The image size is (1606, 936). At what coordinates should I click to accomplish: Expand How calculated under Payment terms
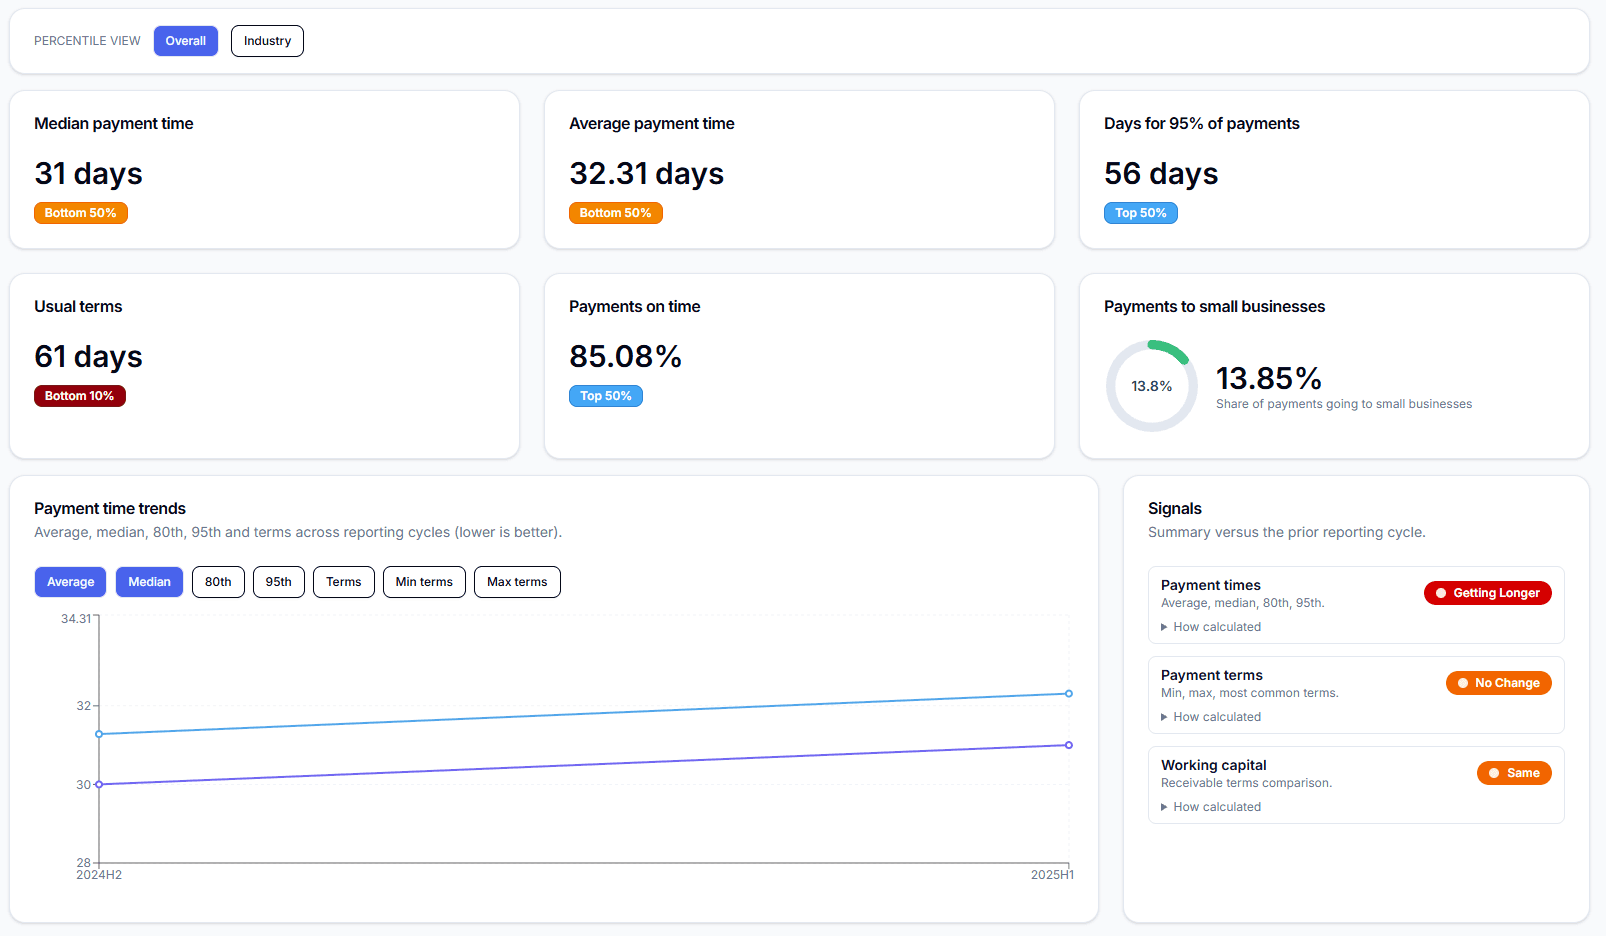[1216, 717]
